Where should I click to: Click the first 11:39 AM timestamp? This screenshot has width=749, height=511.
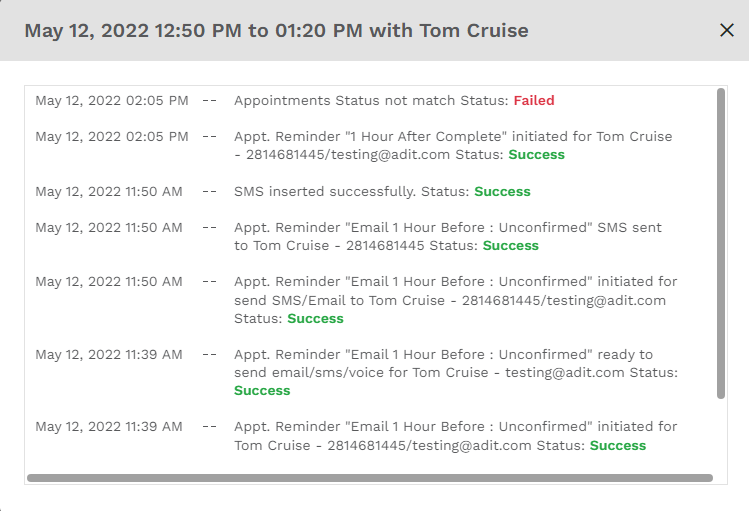(109, 354)
